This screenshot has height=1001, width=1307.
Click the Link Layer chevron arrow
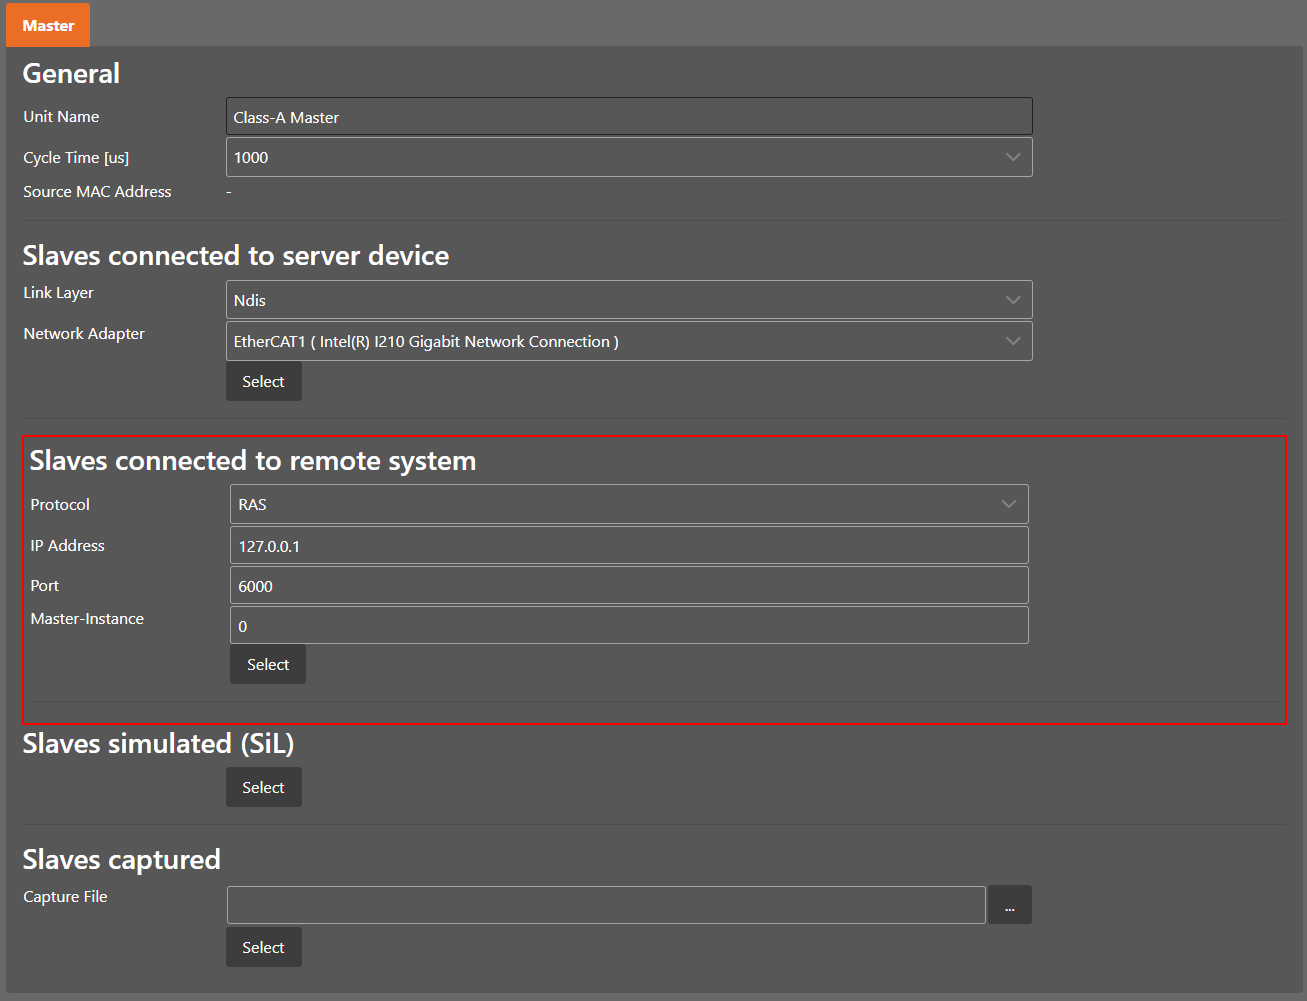[1012, 300]
